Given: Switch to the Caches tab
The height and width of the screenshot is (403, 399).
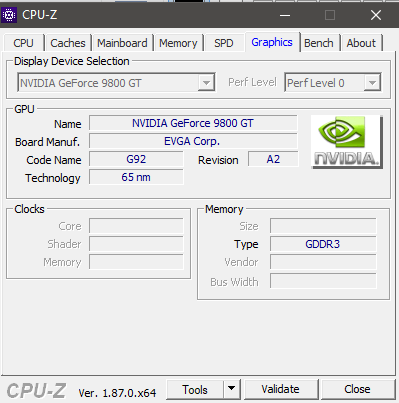Looking at the screenshot, I should (68, 43).
